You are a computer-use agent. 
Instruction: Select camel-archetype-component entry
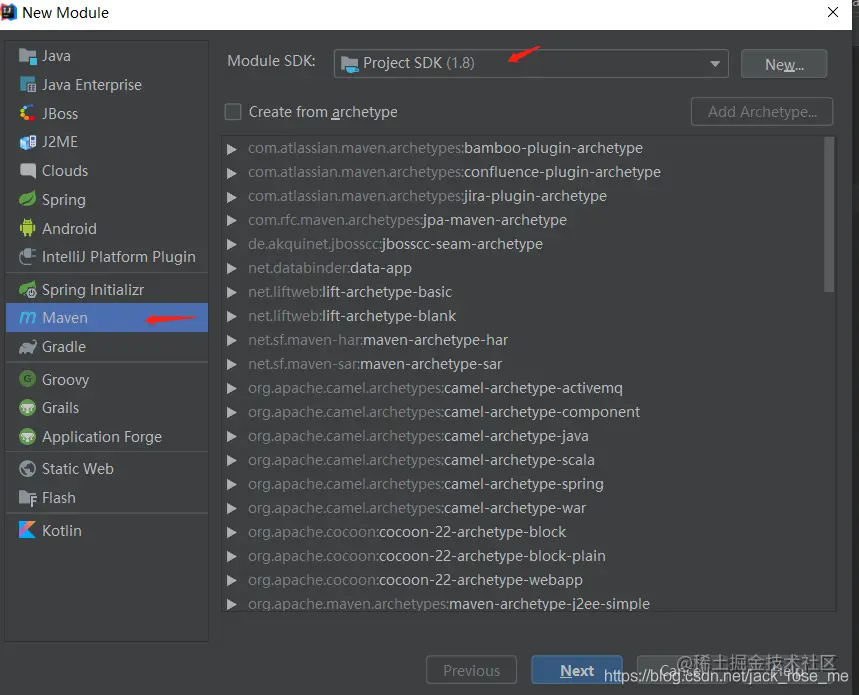(x=444, y=412)
